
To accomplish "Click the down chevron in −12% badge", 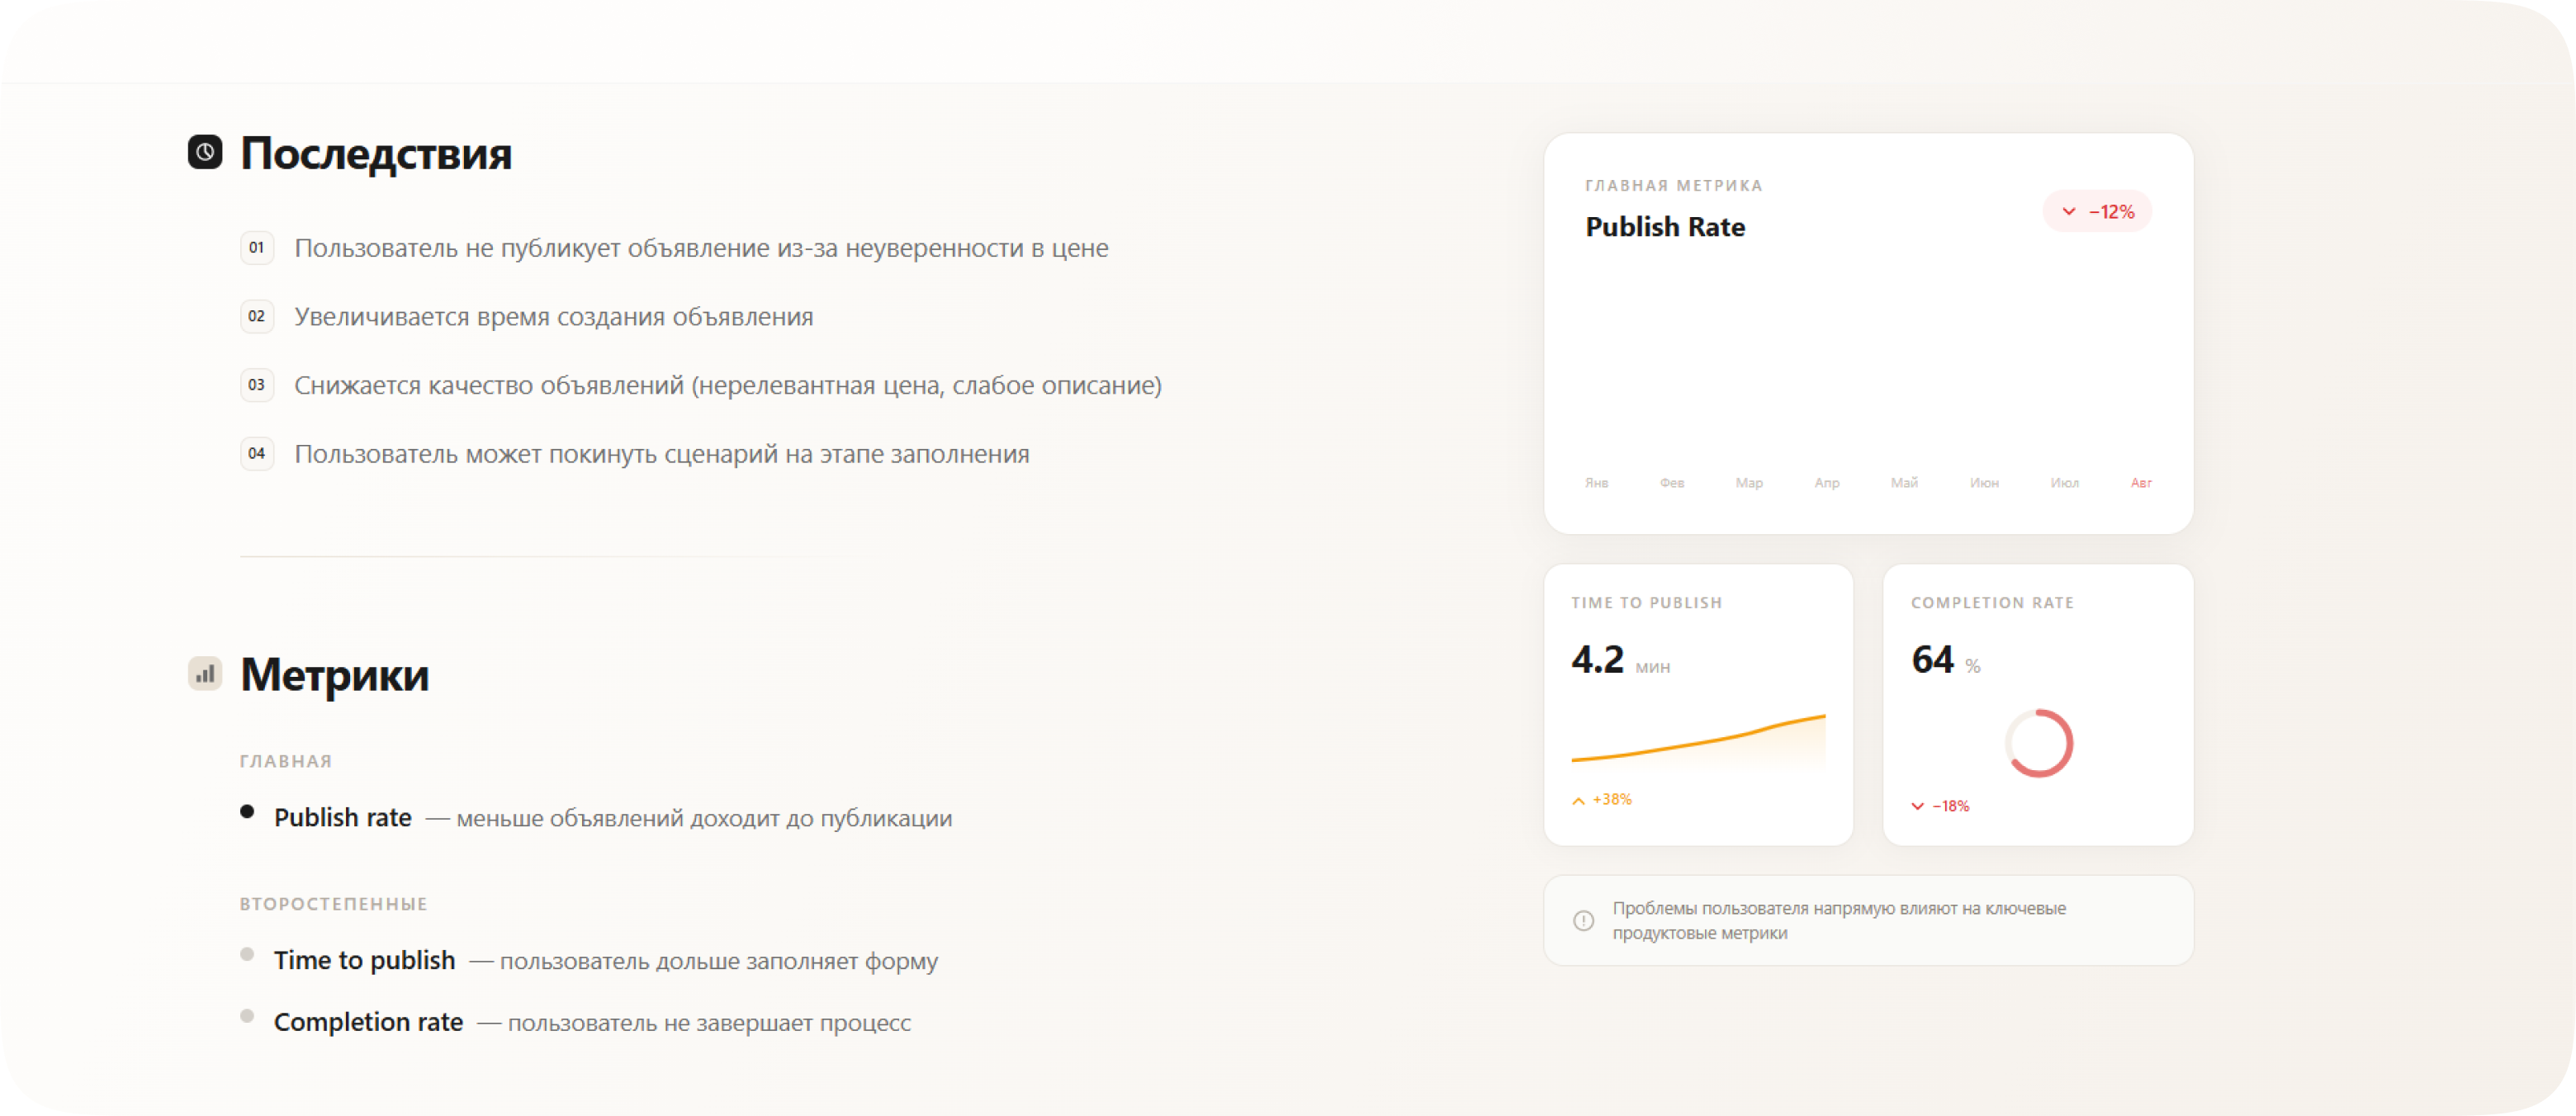I will pos(2068,212).
